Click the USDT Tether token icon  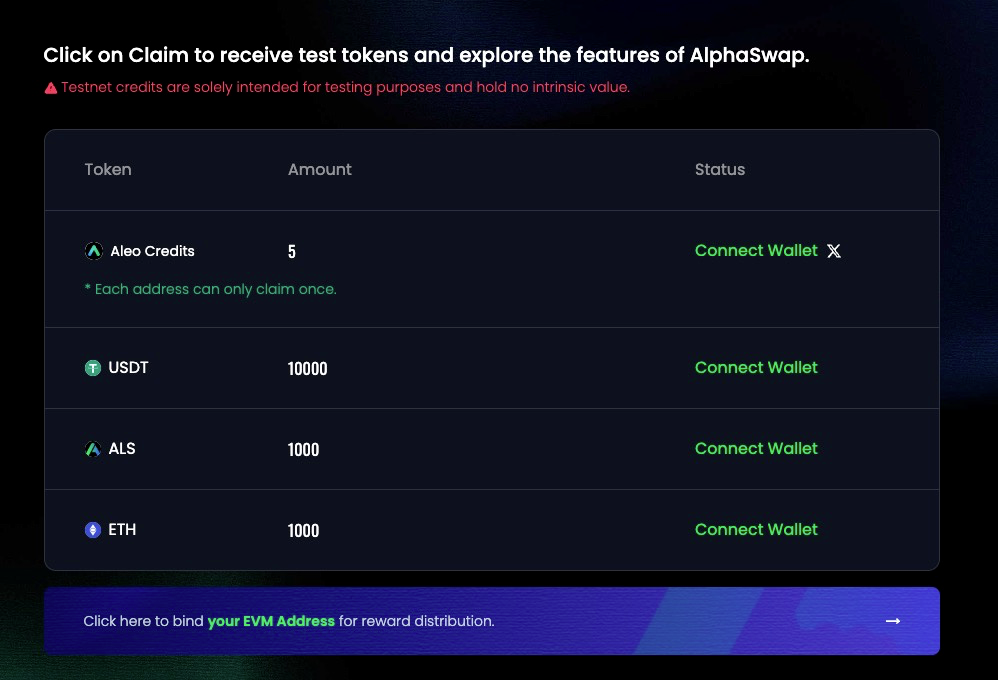(x=93, y=368)
